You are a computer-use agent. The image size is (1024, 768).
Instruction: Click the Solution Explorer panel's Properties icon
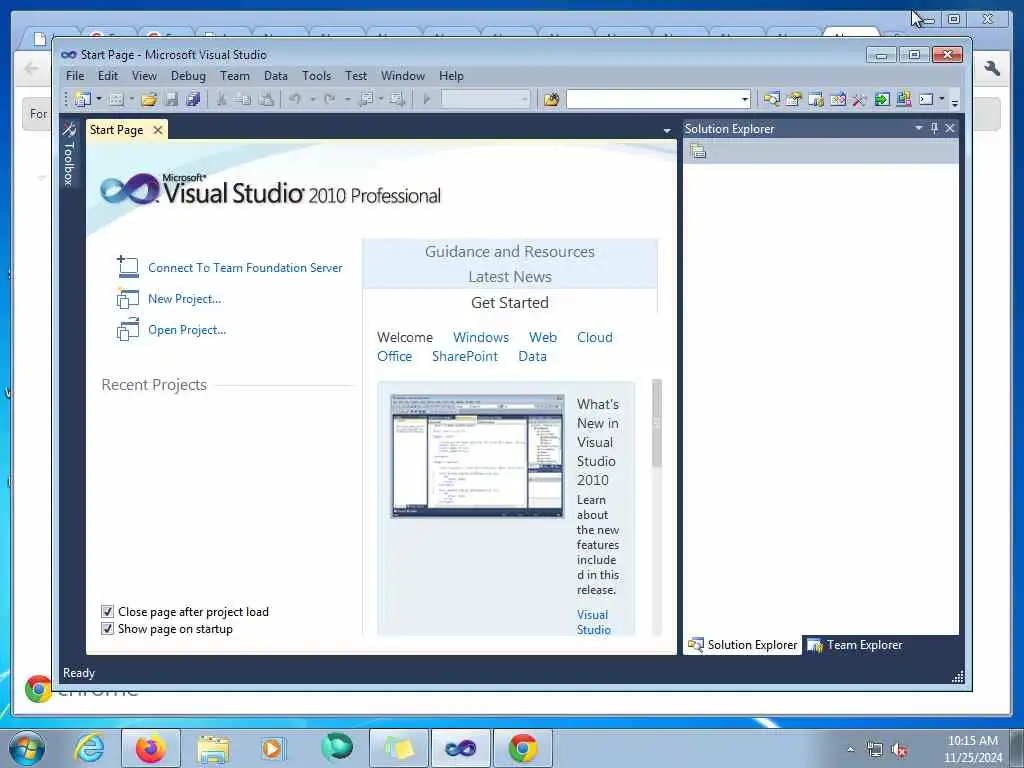click(x=698, y=152)
